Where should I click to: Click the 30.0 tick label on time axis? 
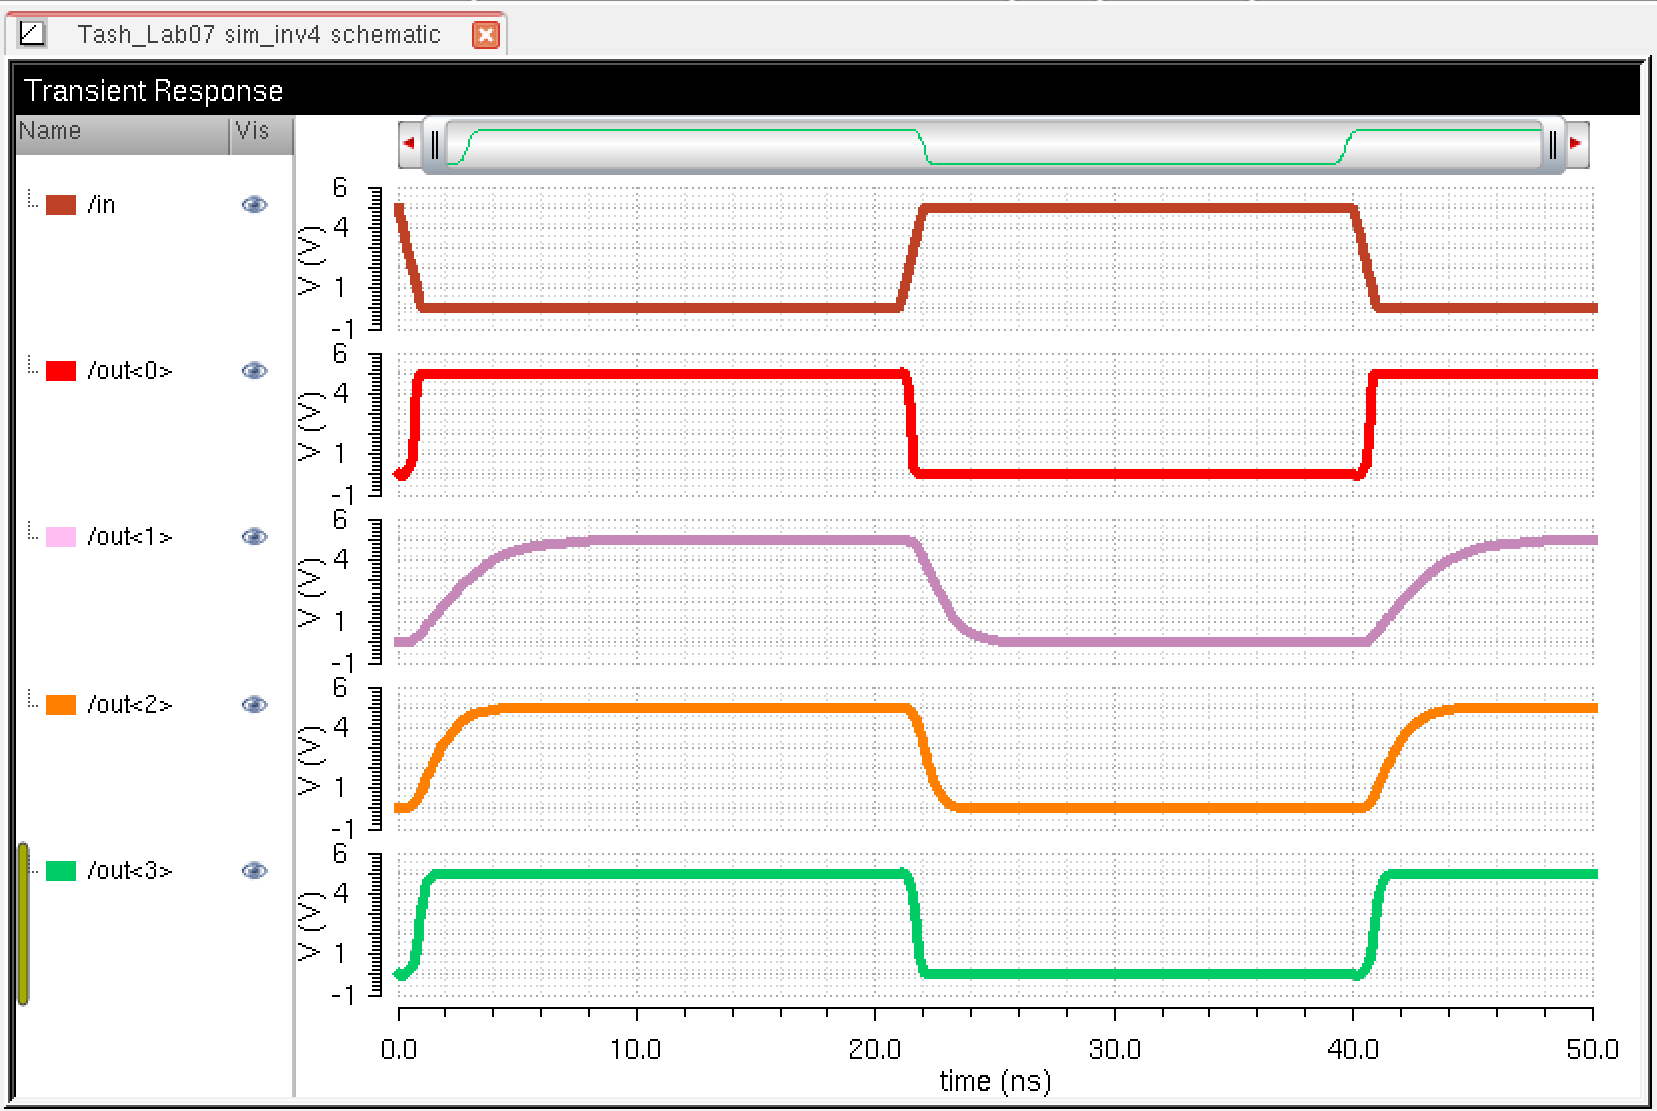1115,1049
